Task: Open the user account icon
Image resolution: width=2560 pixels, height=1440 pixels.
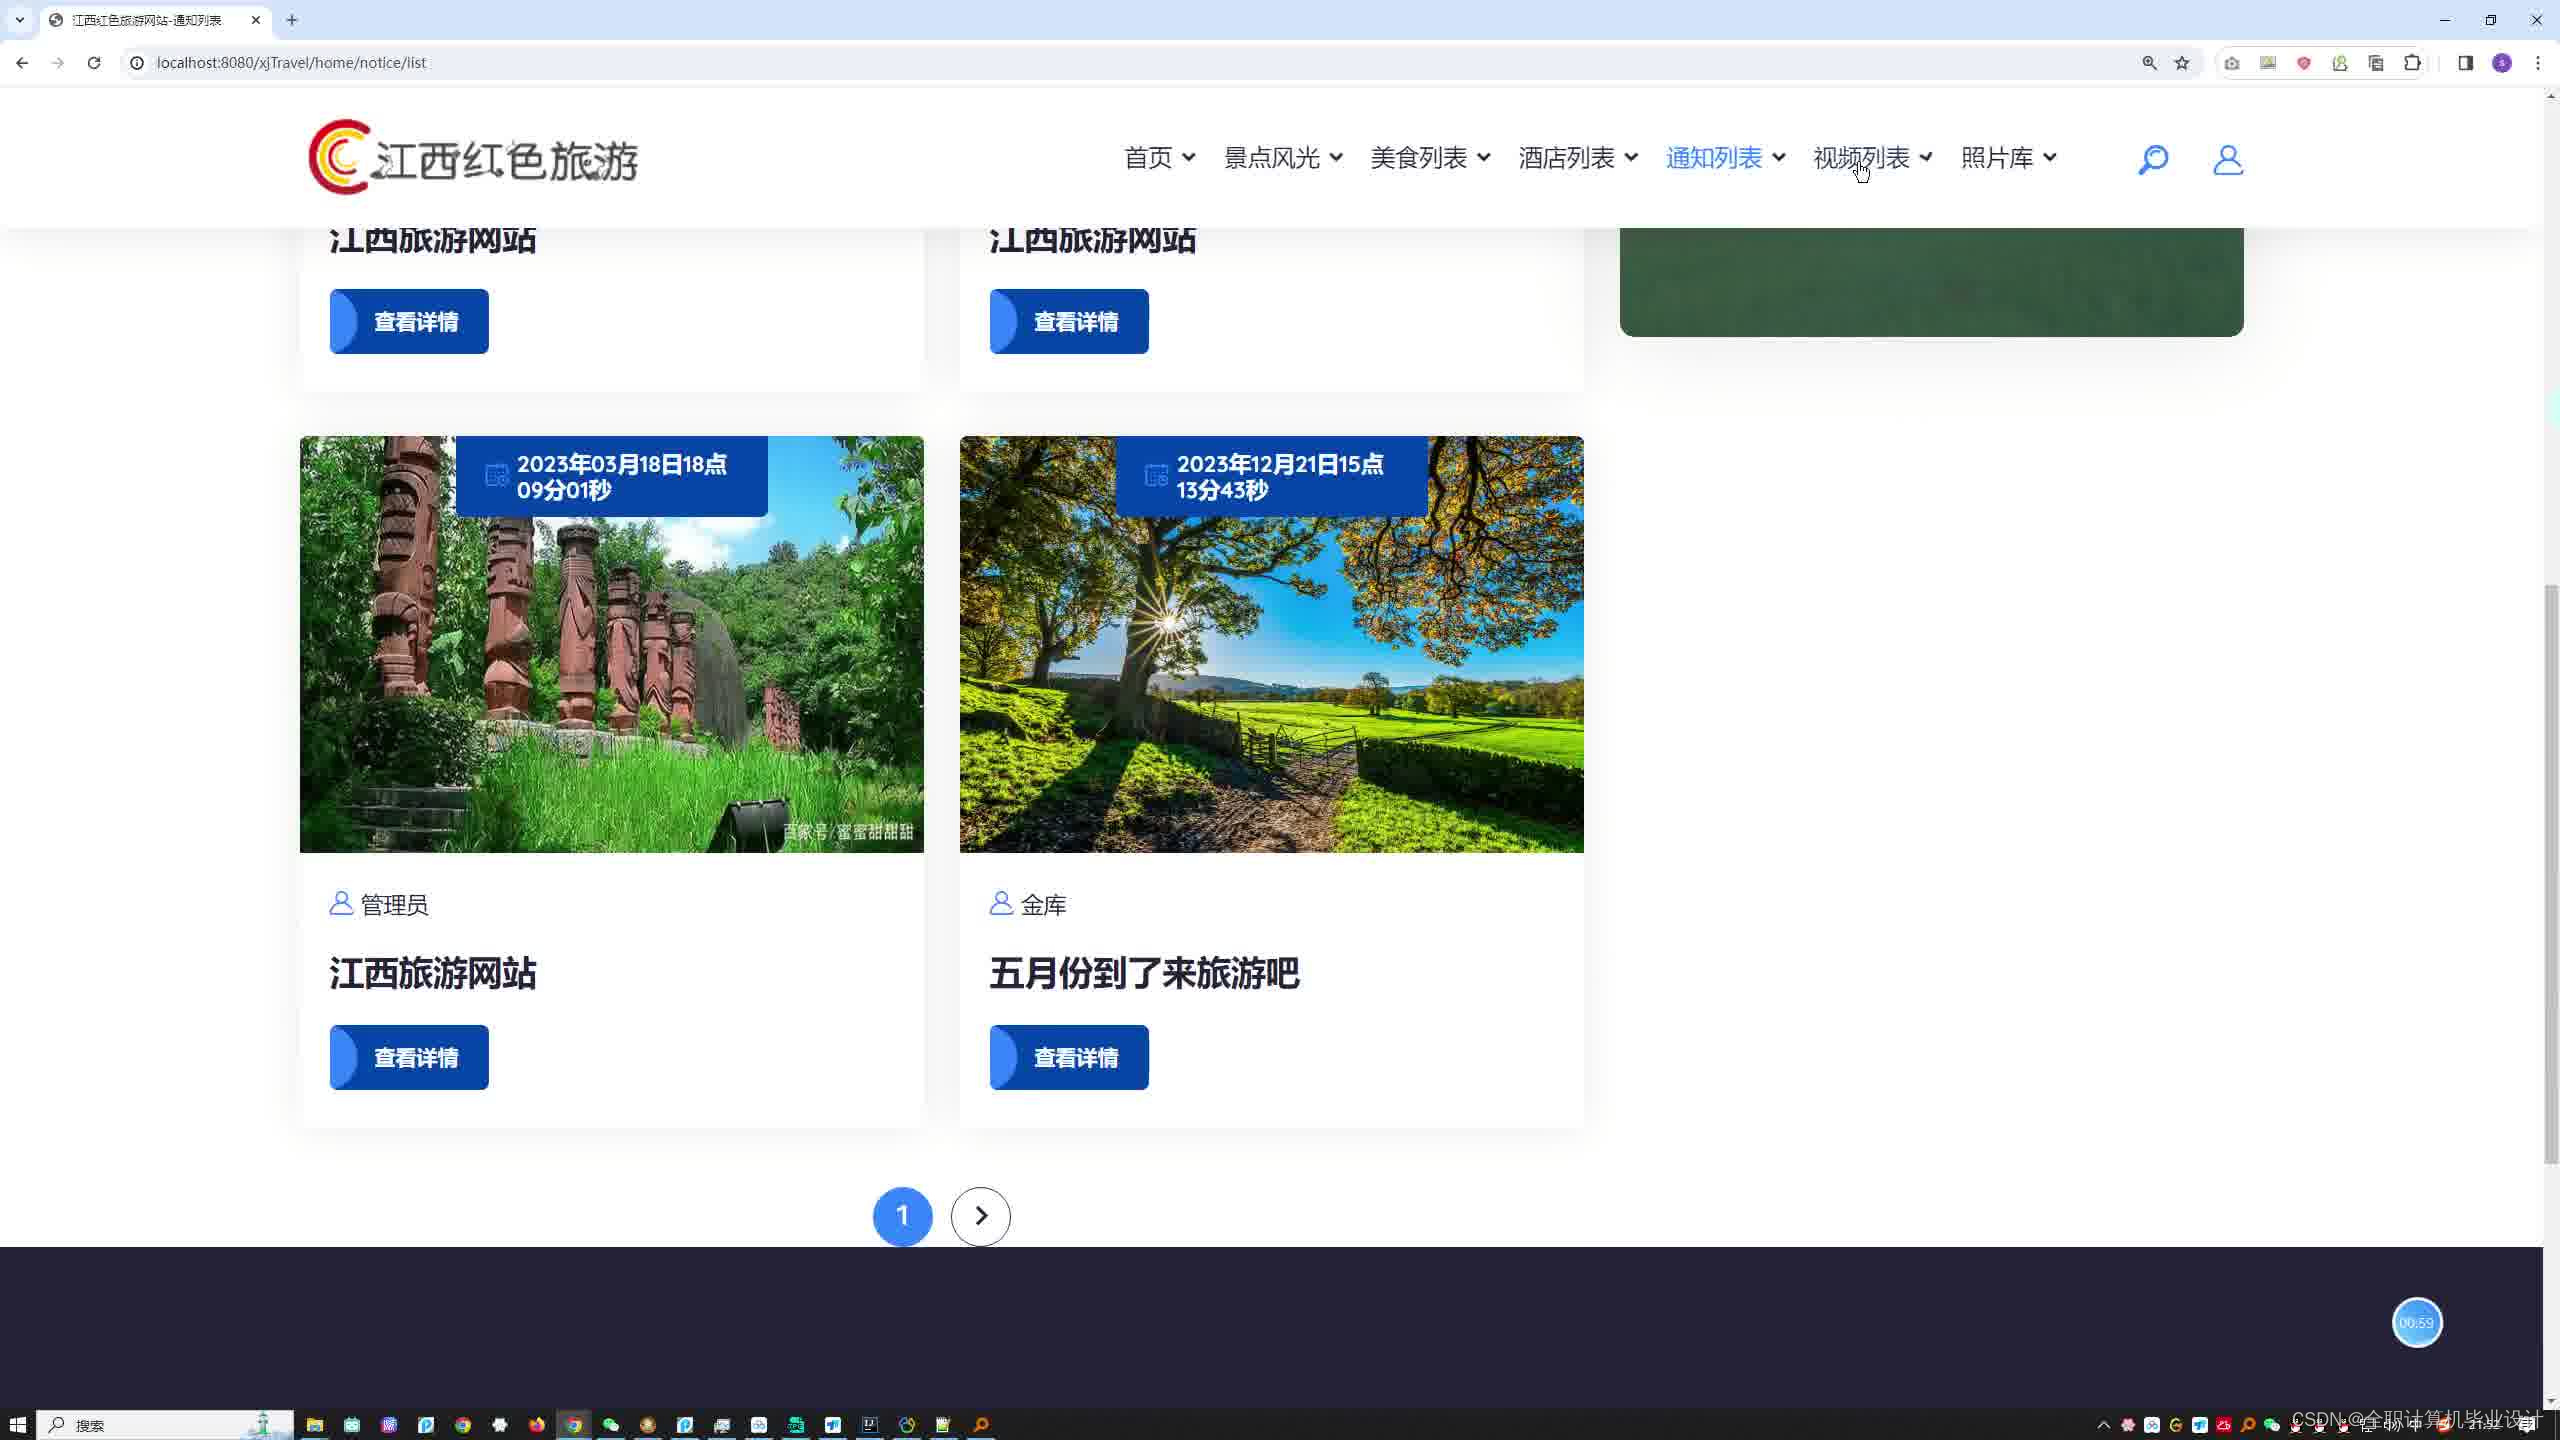Action: (2227, 159)
